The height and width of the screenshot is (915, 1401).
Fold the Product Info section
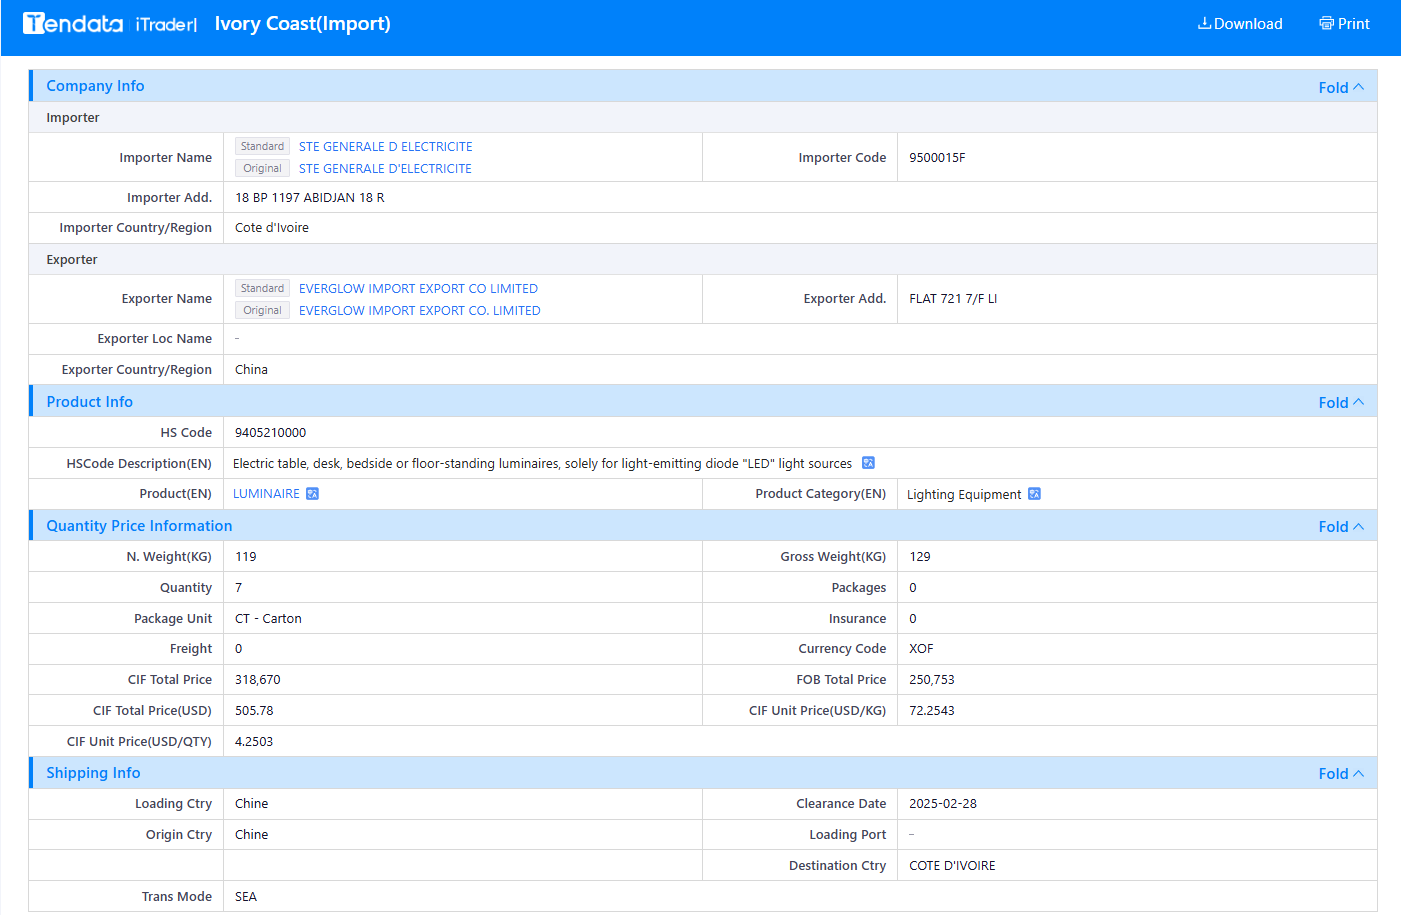(x=1341, y=402)
